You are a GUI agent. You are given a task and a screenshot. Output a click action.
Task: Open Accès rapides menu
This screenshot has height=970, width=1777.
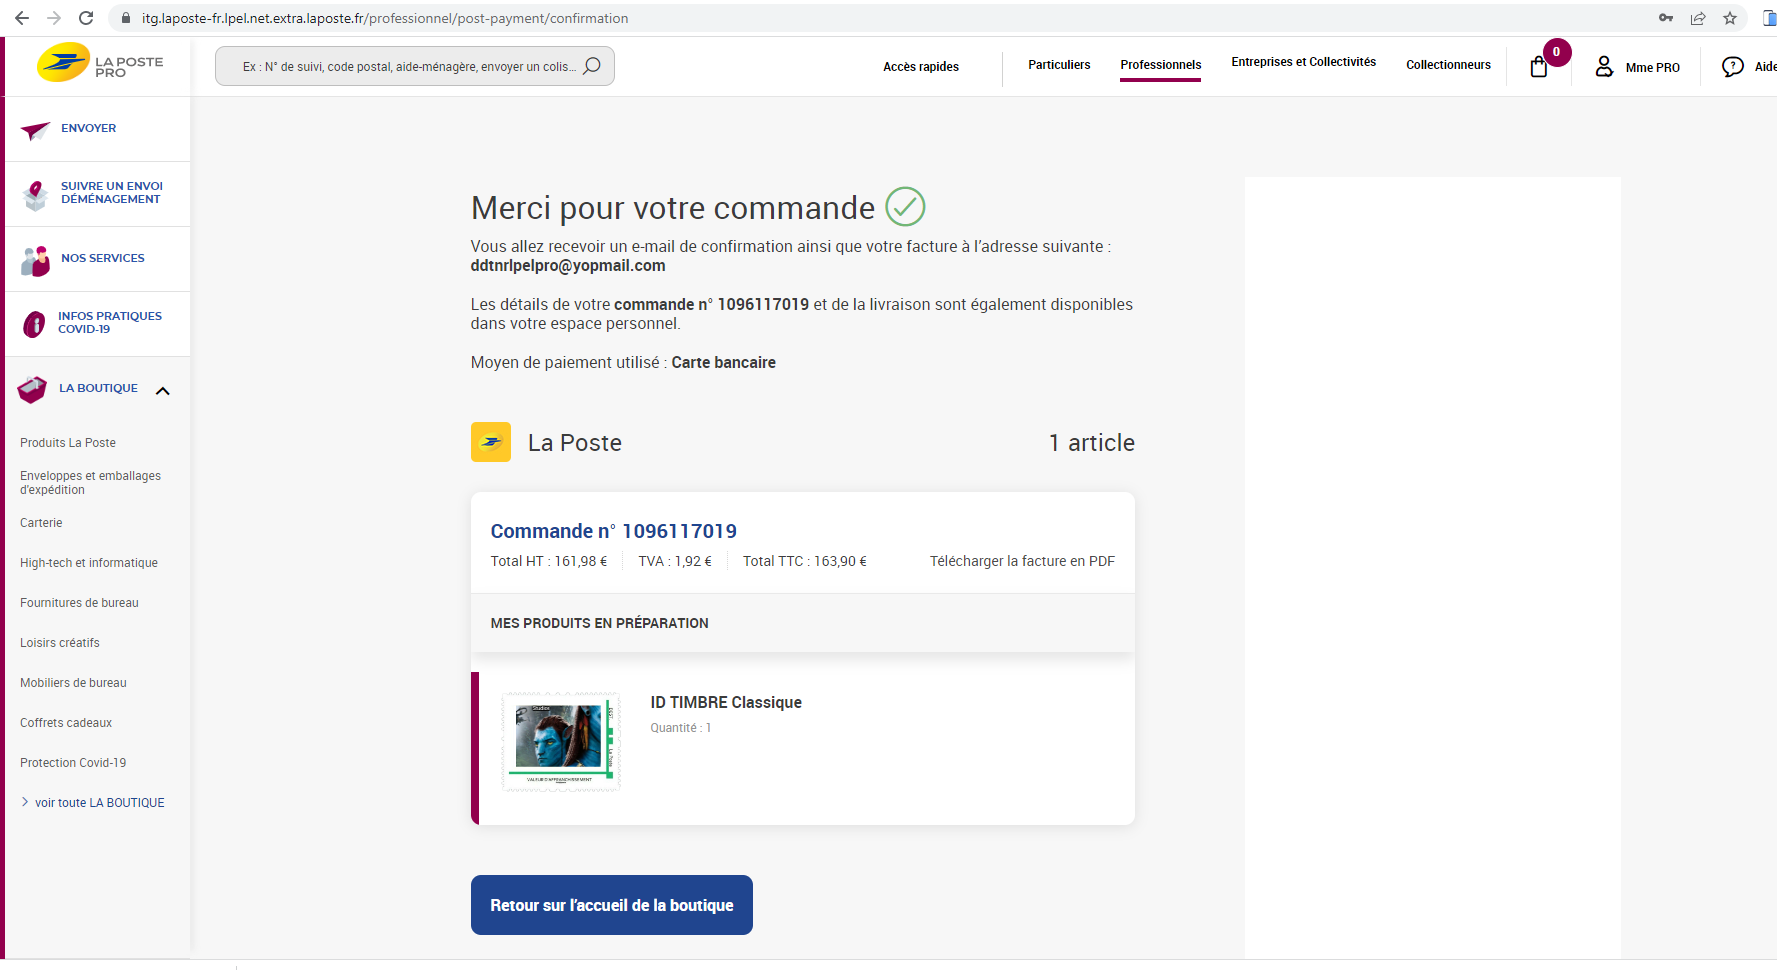pyautogui.click(x=921, y=67)
